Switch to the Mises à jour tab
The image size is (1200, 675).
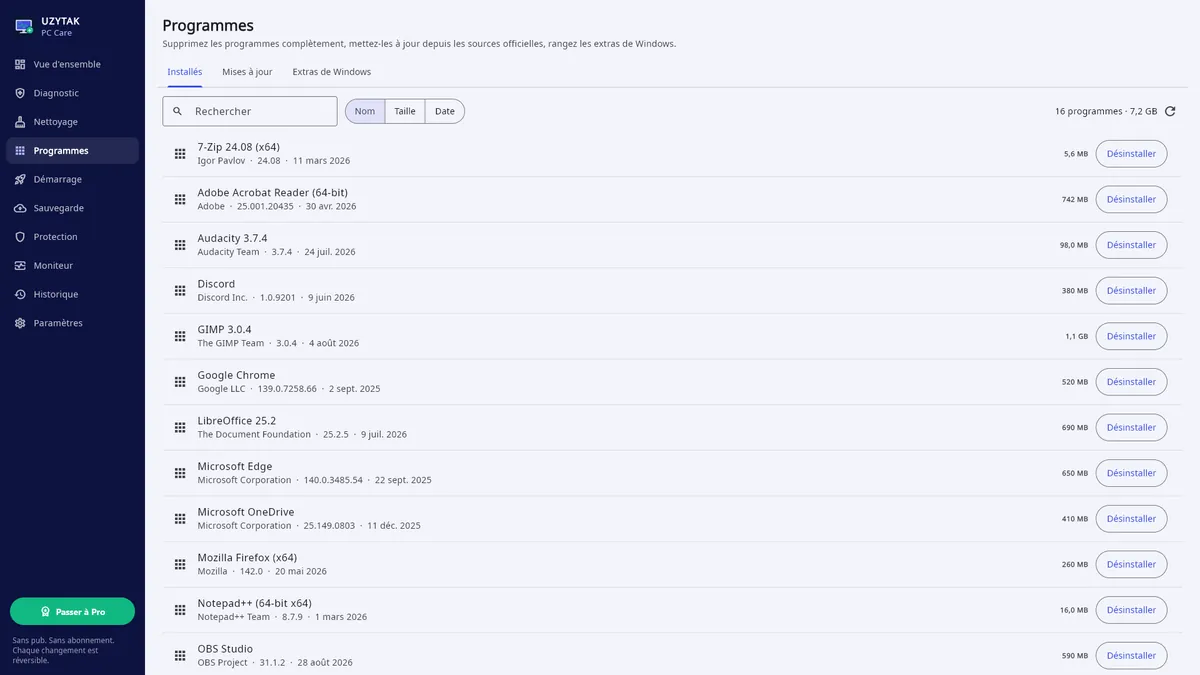pyautogui.click(x=247, y=72)
